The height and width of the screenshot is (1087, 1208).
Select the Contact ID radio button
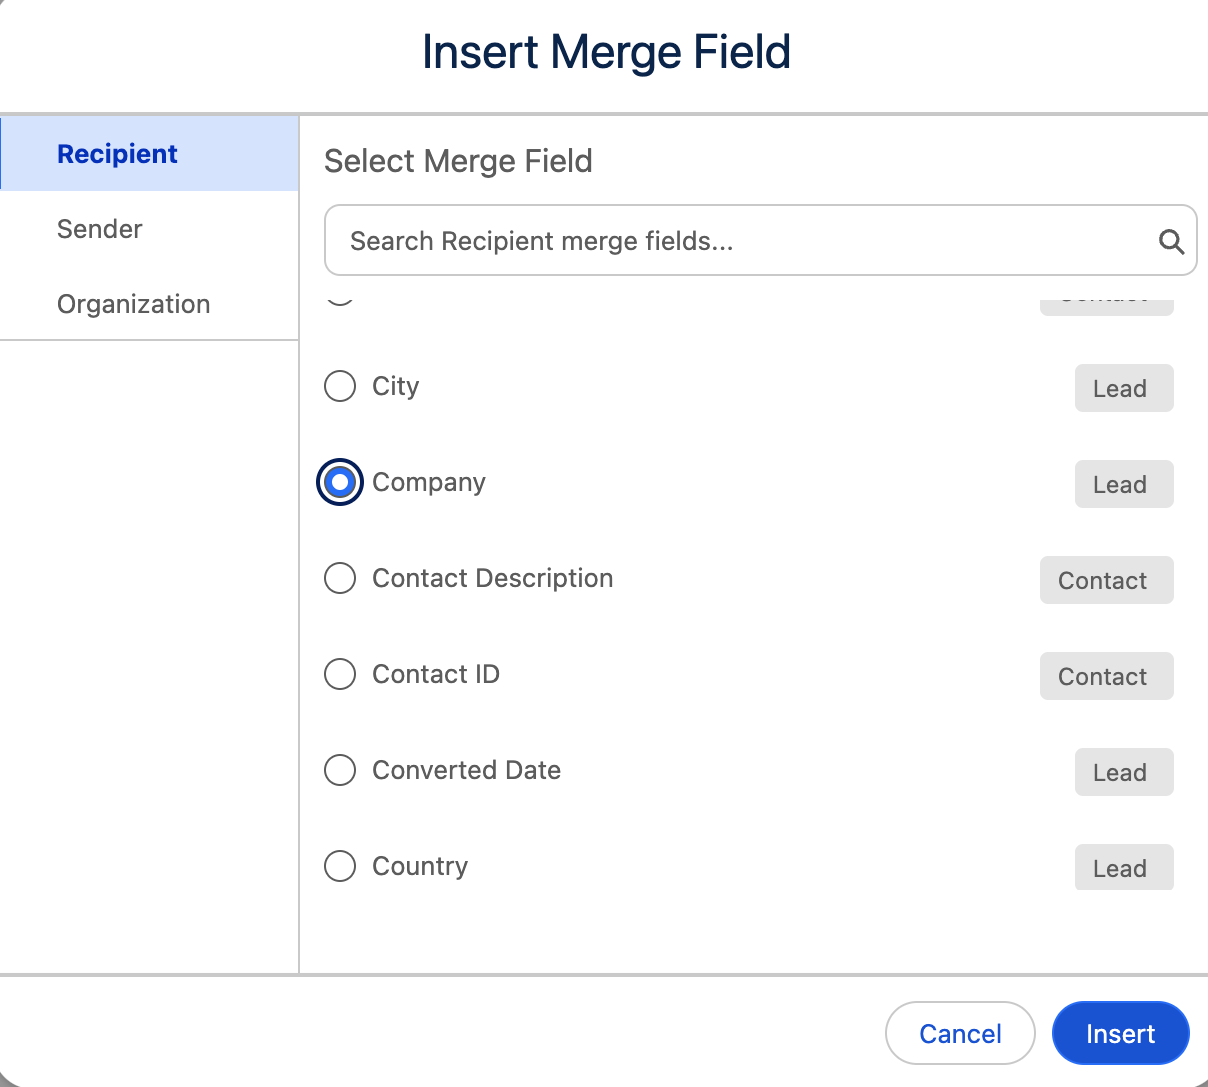(340, 674)
